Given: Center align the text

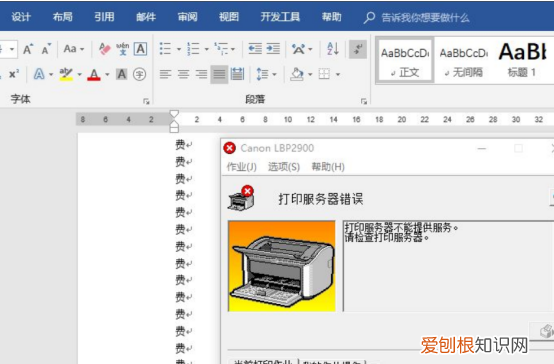Looking at the screenshot, I should [183, 74].
